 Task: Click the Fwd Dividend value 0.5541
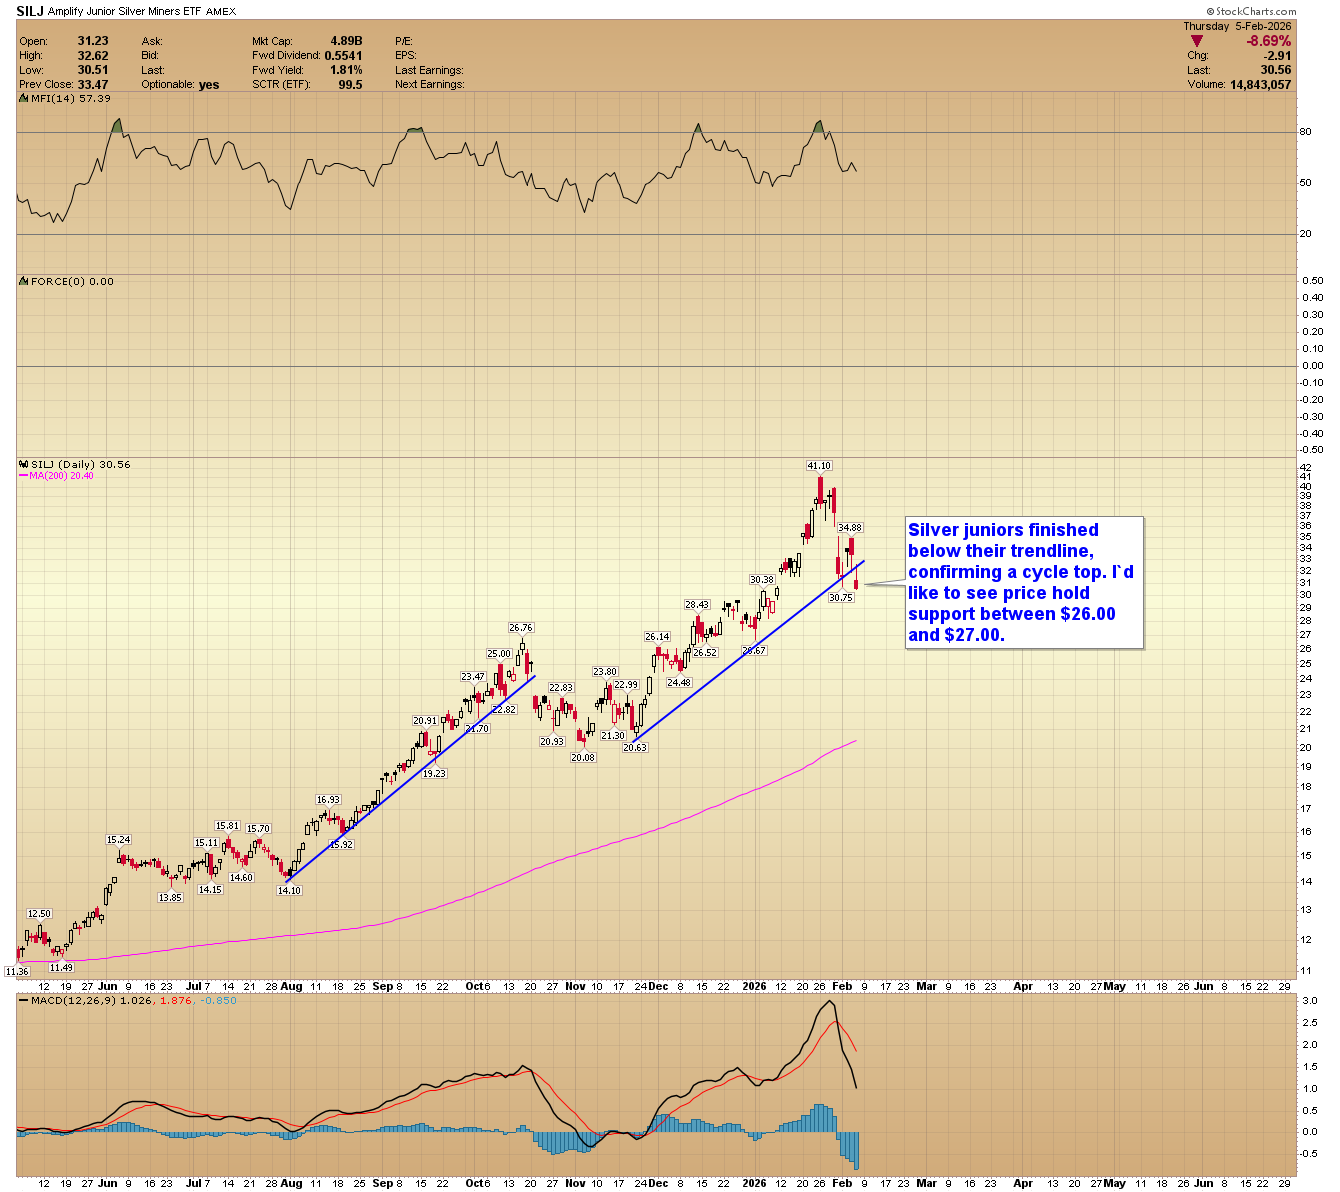pyautogui.click(x=343, y=56)
